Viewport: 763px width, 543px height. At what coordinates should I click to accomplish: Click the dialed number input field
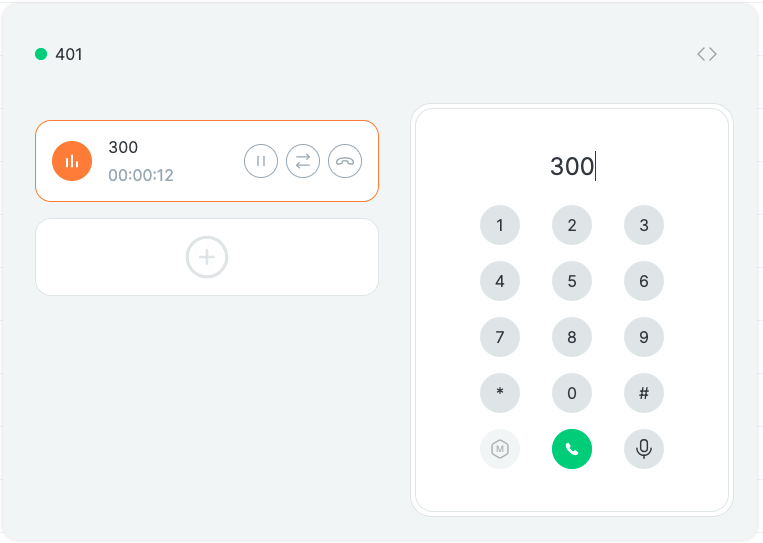(x=572, y=166)
